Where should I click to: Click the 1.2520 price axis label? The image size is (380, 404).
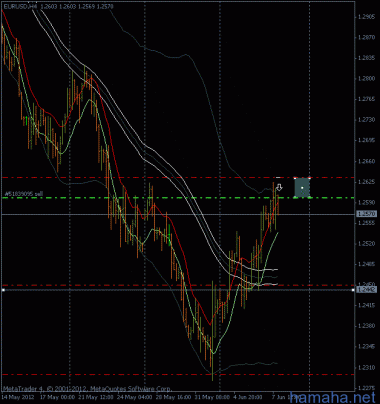click(x=366, y=243)
